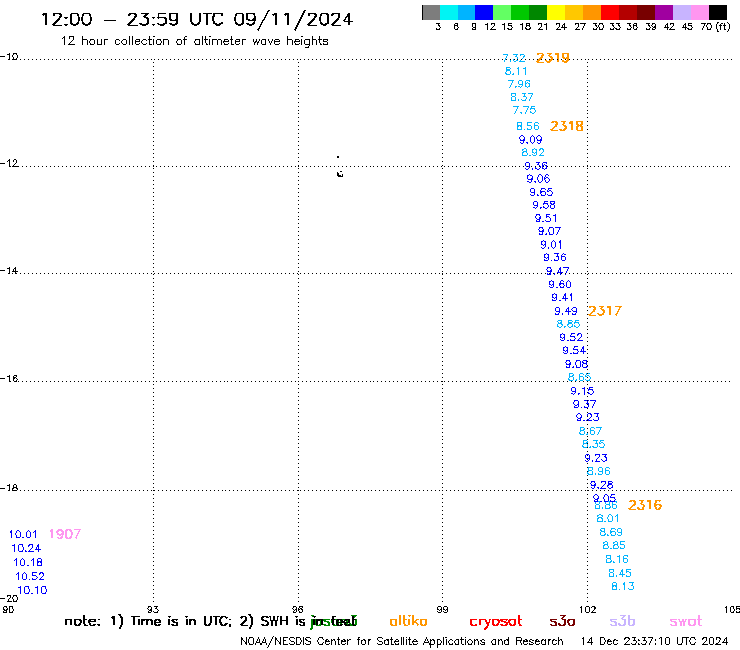The width and height of the screenshot is (740, 650).
Task: Click the wave height value 9.47
Action: [x=557, y=271]
